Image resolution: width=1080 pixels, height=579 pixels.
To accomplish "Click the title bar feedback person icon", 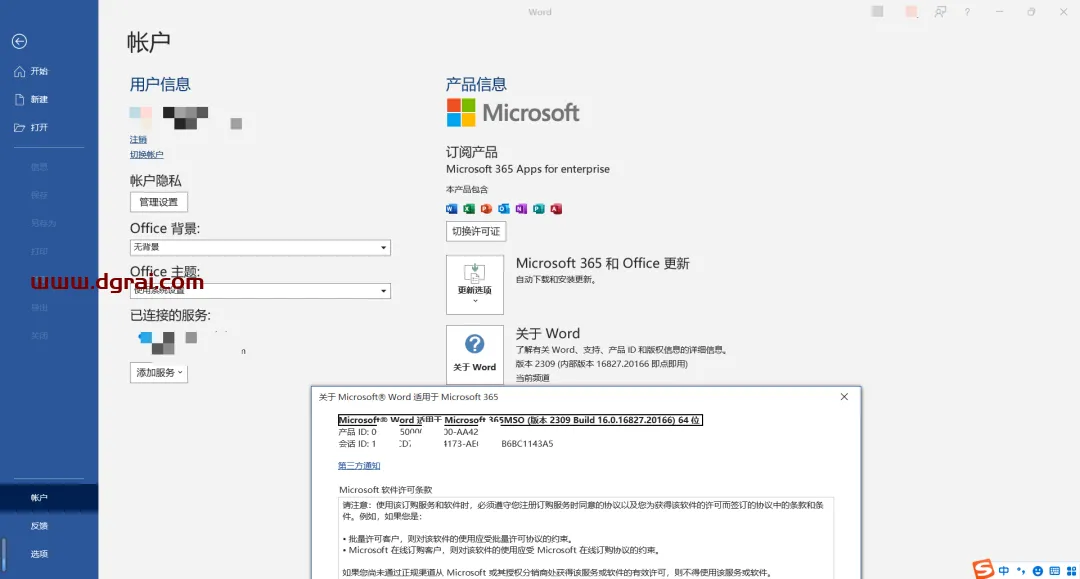I will pos(940,12).
